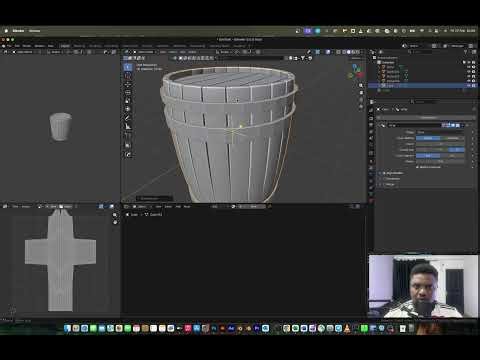
Task: Open View menu in main viewport header
Action: [x=163, y=52]
